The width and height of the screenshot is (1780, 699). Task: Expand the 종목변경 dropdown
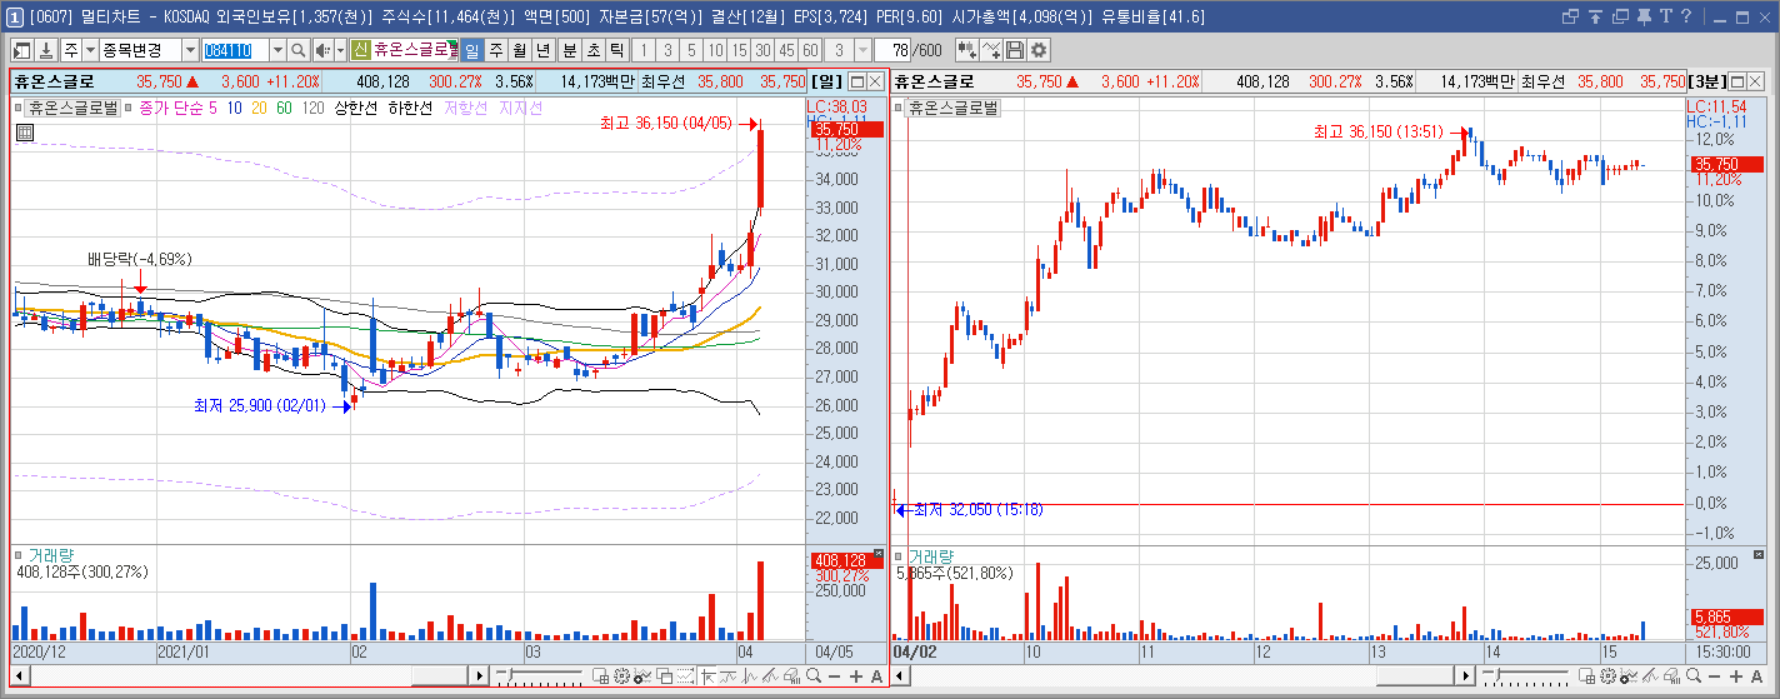click(189, 50)
